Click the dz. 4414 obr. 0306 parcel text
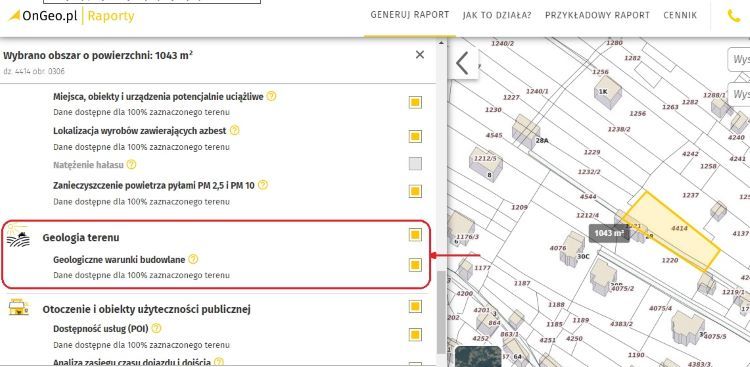 point(34,71)
